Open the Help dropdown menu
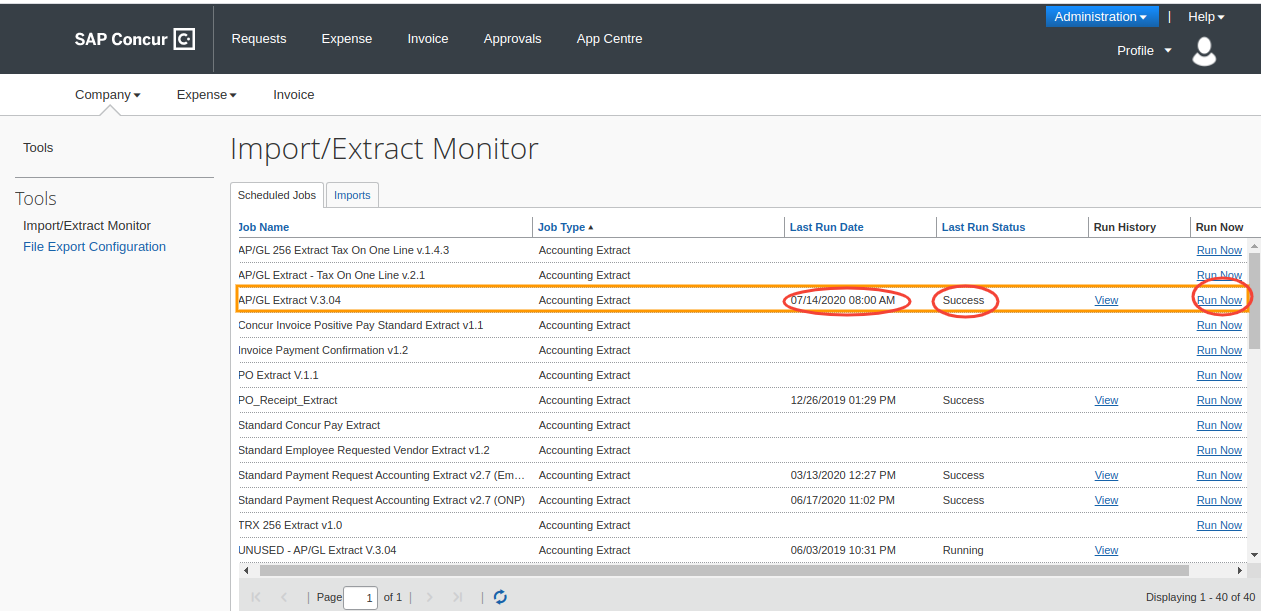Screen dimensions: 1261x611 (x=1206, y=17)
